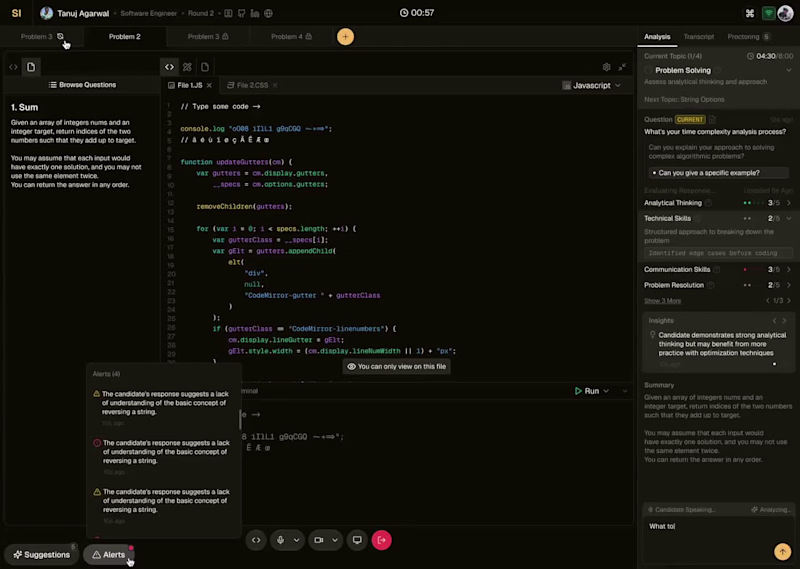Expand Analytical Thinking score row
Viewport: 800px width, 569px height.
tap(789, 203)
